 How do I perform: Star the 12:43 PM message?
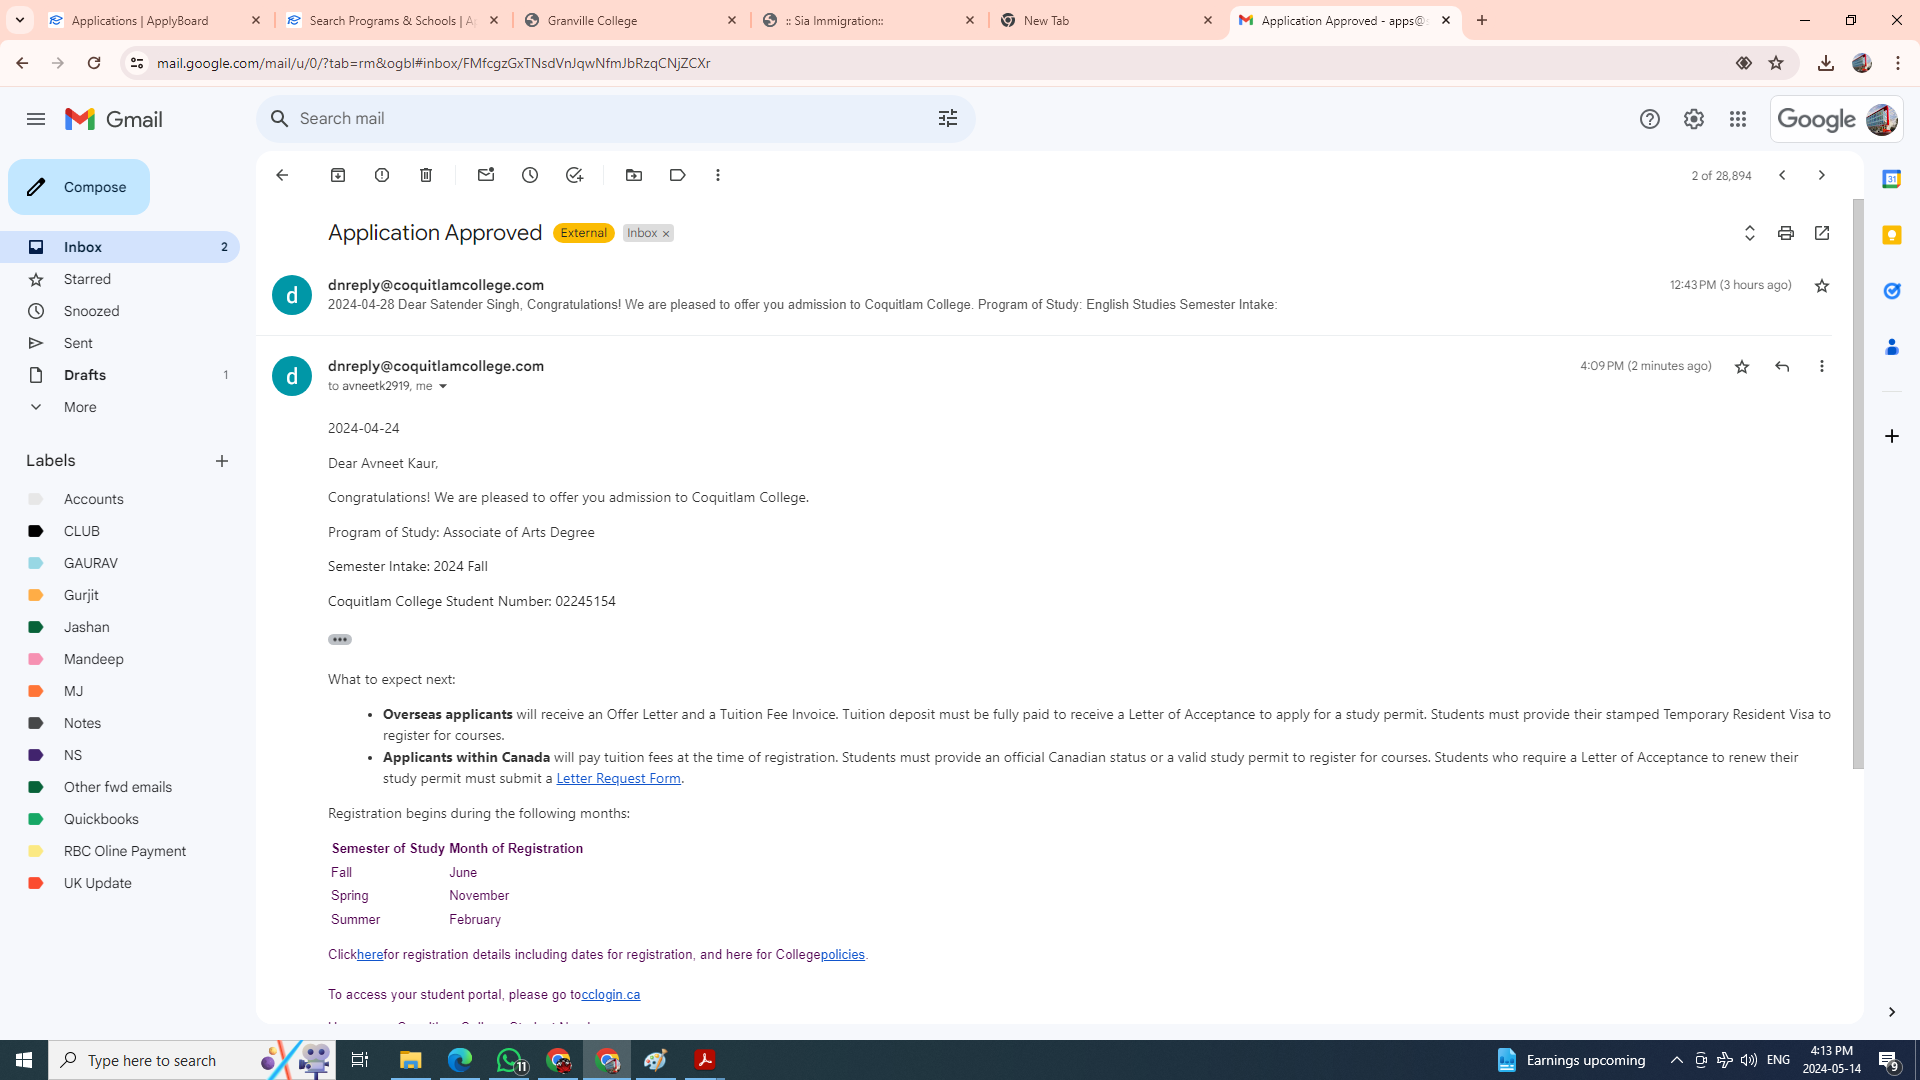pyautogui.click(x=1822, y=286)
